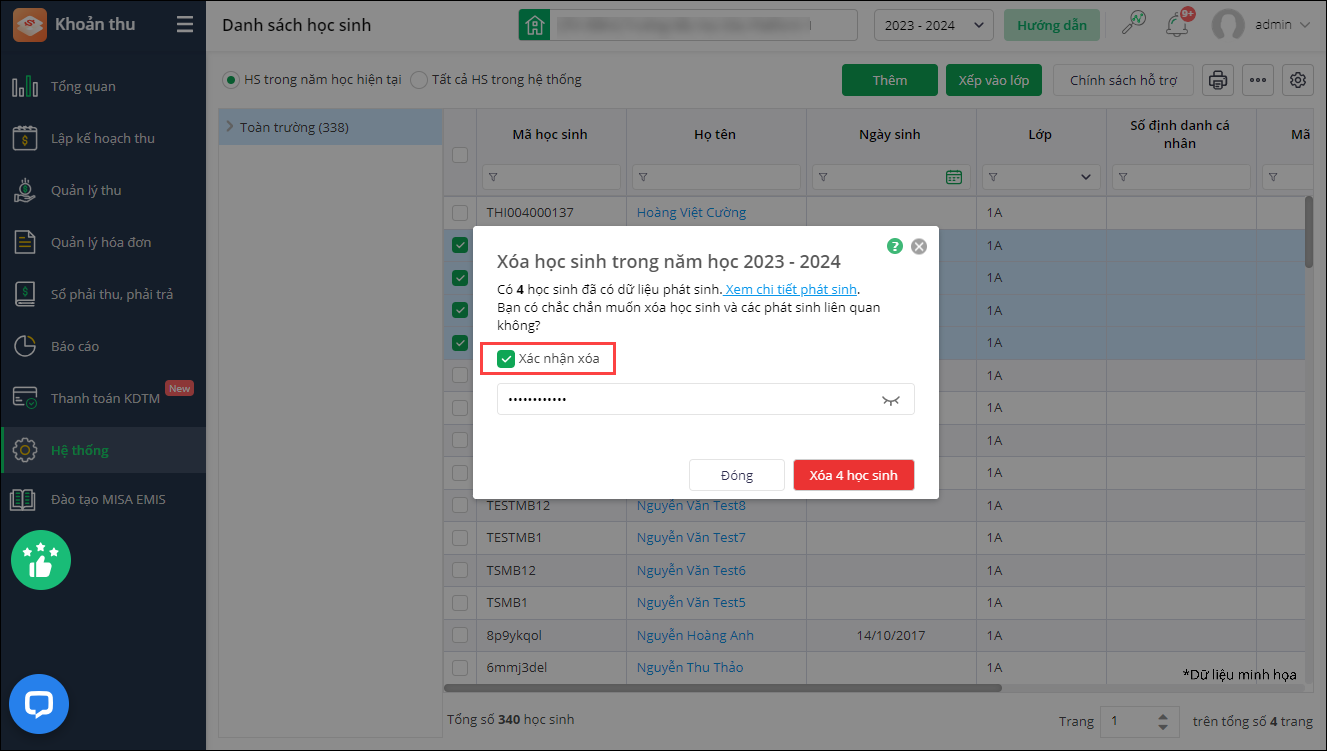Open Sổ phải thu, phải trả
Screen dimensions: 1327x751
coord(103,294)
